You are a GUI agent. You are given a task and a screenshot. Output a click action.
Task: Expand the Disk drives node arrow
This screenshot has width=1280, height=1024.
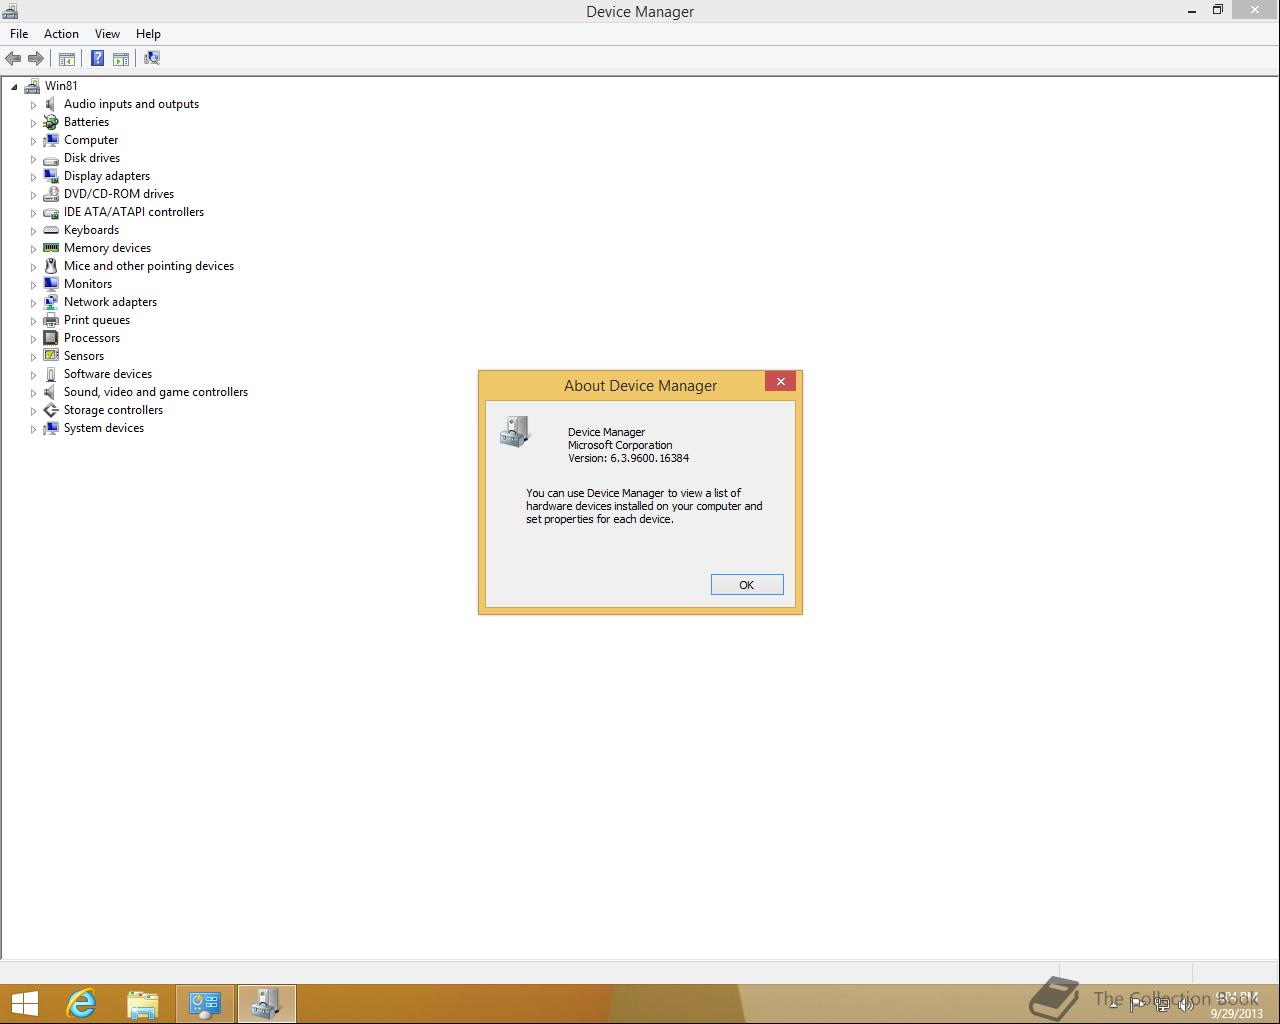[x=33, y=159]
